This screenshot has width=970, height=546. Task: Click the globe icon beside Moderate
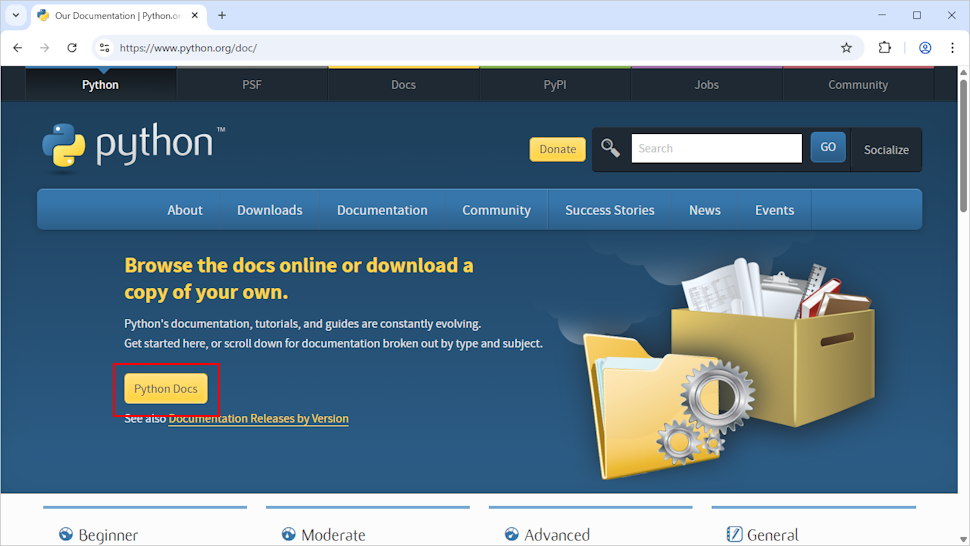288,534
